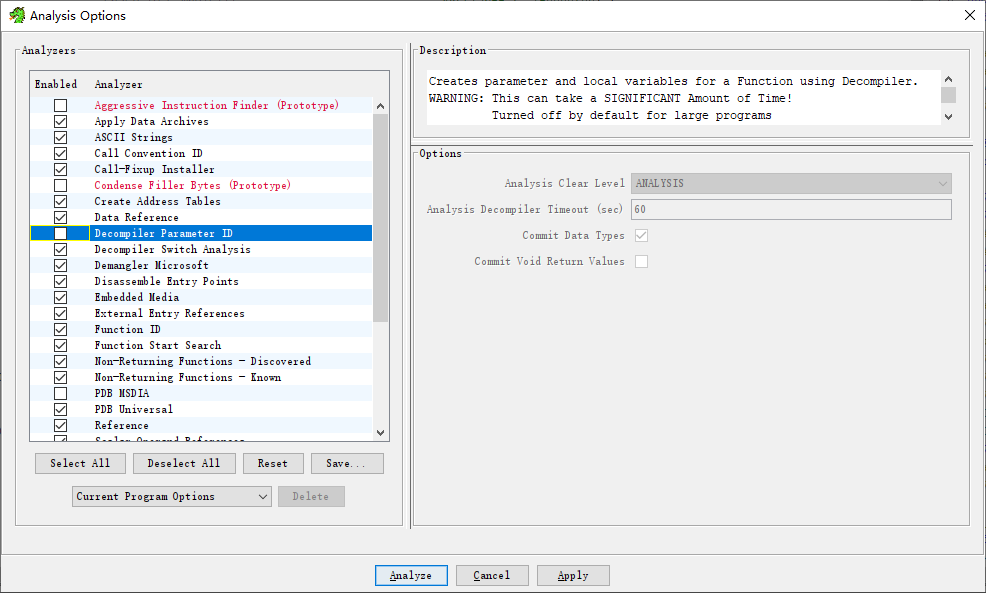Uncheck Data Reference analyzer
The height and width of the screenshot is (593, 986).
(x=60, y=218)
